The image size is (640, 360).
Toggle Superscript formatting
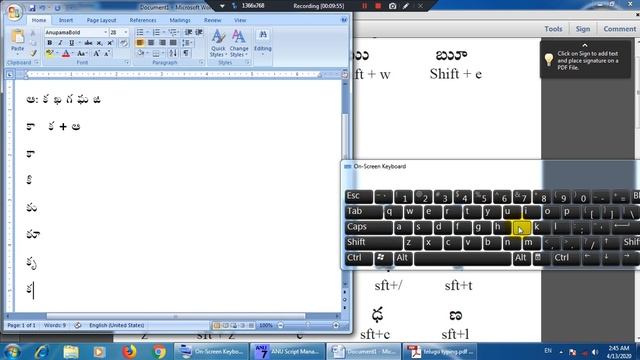pos(110,43)
